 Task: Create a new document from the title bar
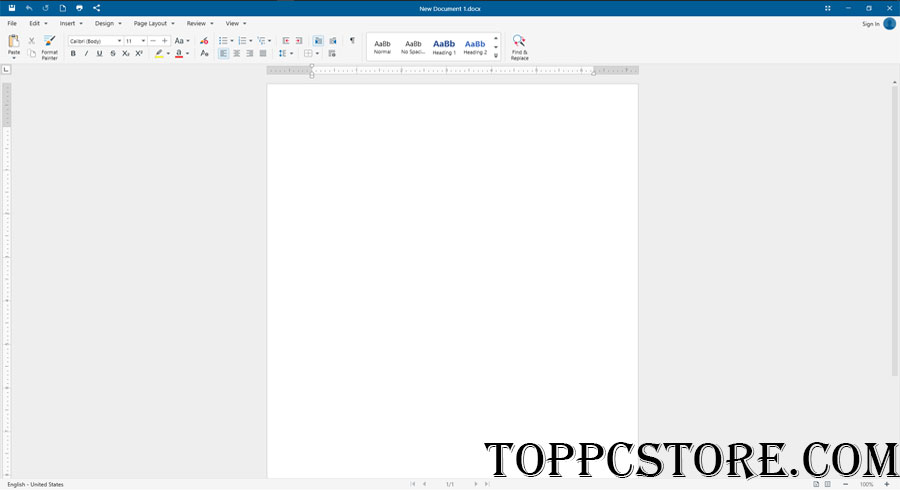tap(63, 8)
